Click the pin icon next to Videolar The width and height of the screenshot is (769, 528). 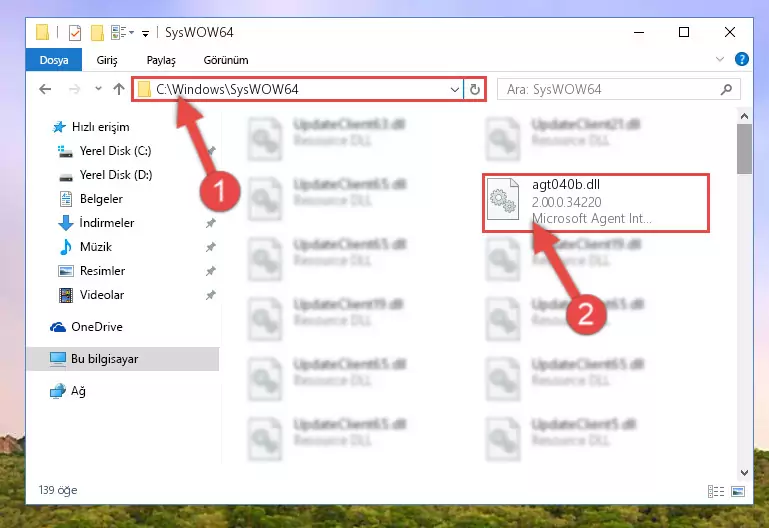(210, 295)
